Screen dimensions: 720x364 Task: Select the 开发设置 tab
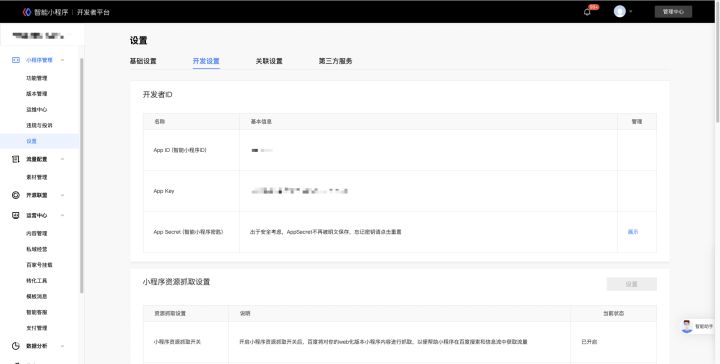(x=206, y=61)
